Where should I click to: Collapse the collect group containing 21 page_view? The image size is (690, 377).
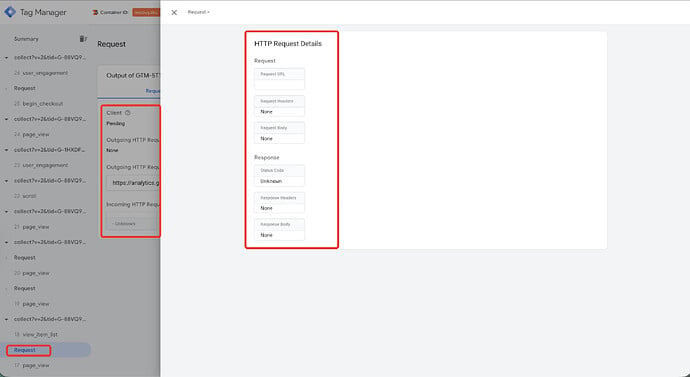[7, 212]
